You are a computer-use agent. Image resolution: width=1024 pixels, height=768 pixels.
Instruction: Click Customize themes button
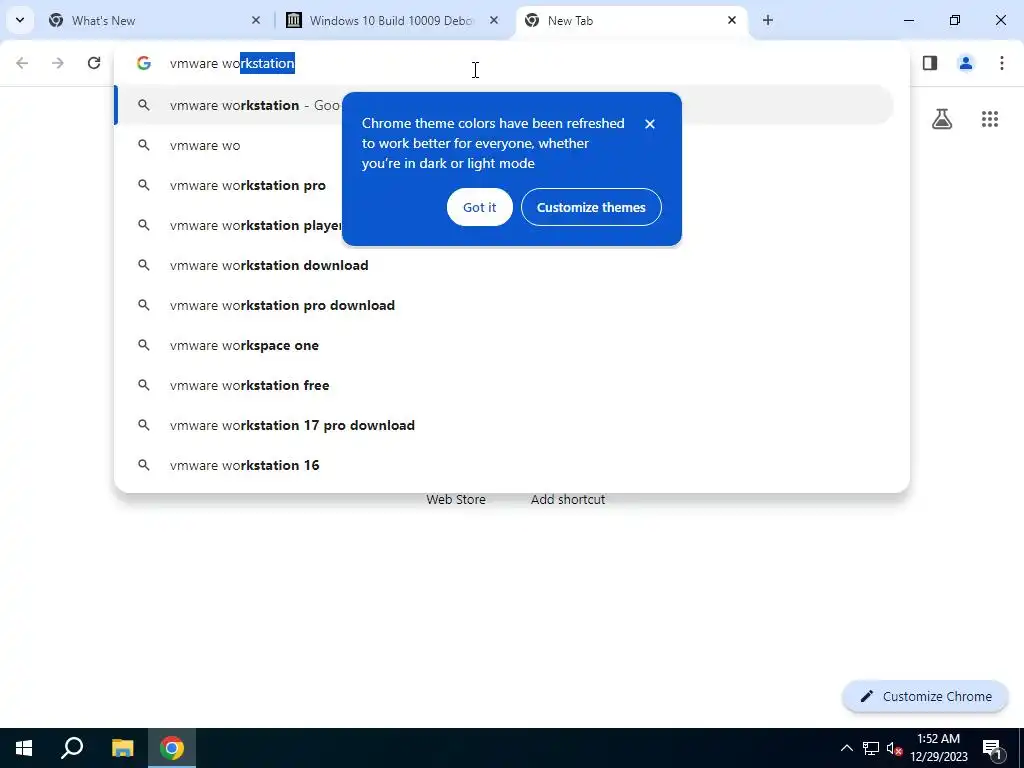coord(591,207)
